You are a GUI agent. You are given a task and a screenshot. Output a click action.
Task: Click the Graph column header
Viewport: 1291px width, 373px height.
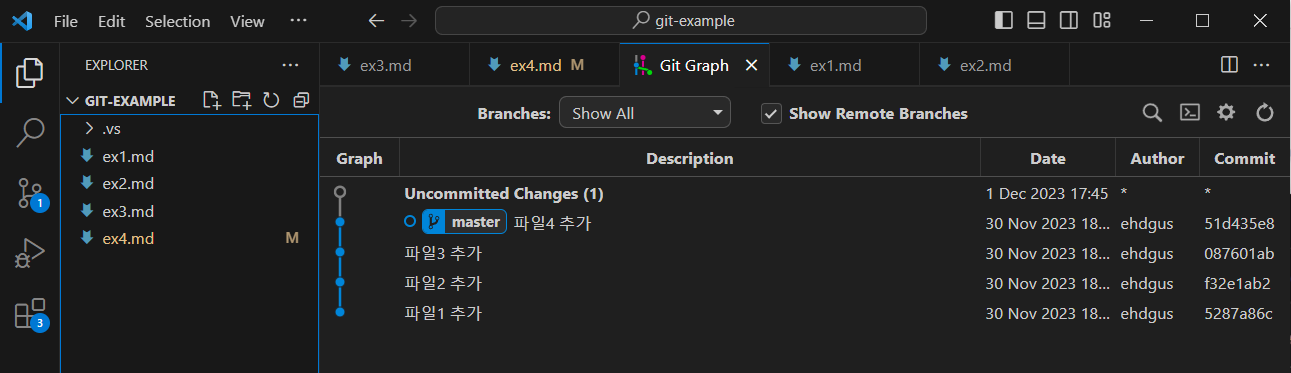360,158
